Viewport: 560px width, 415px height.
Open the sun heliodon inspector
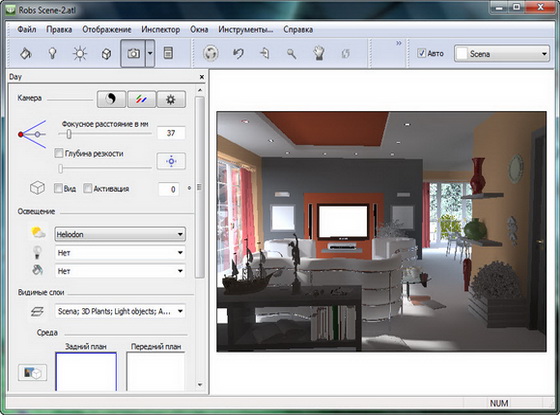click(x=79, y=54)
